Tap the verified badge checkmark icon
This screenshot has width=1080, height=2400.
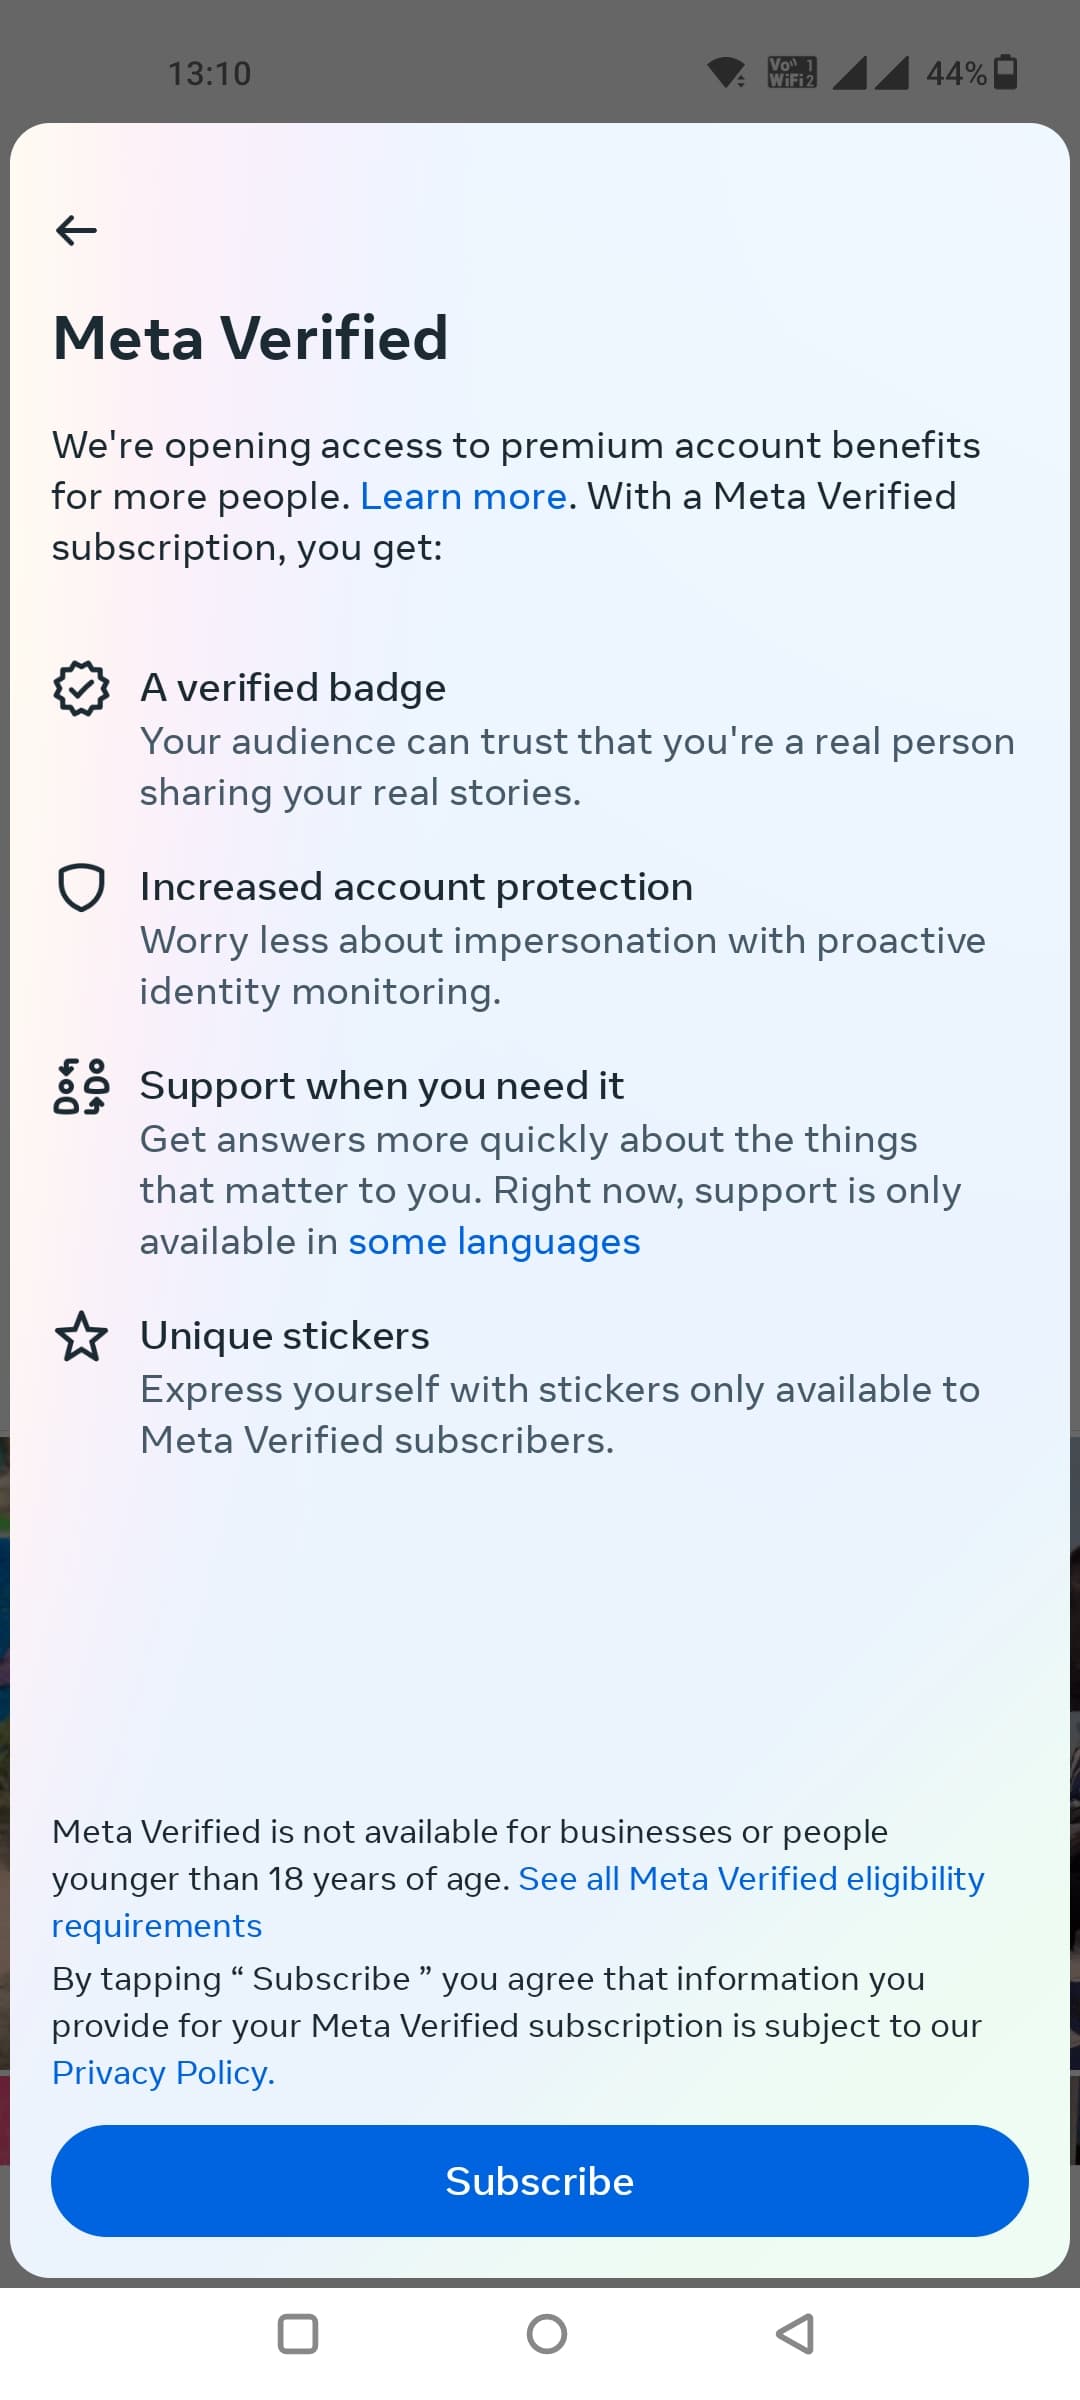(x=81, y=688)
